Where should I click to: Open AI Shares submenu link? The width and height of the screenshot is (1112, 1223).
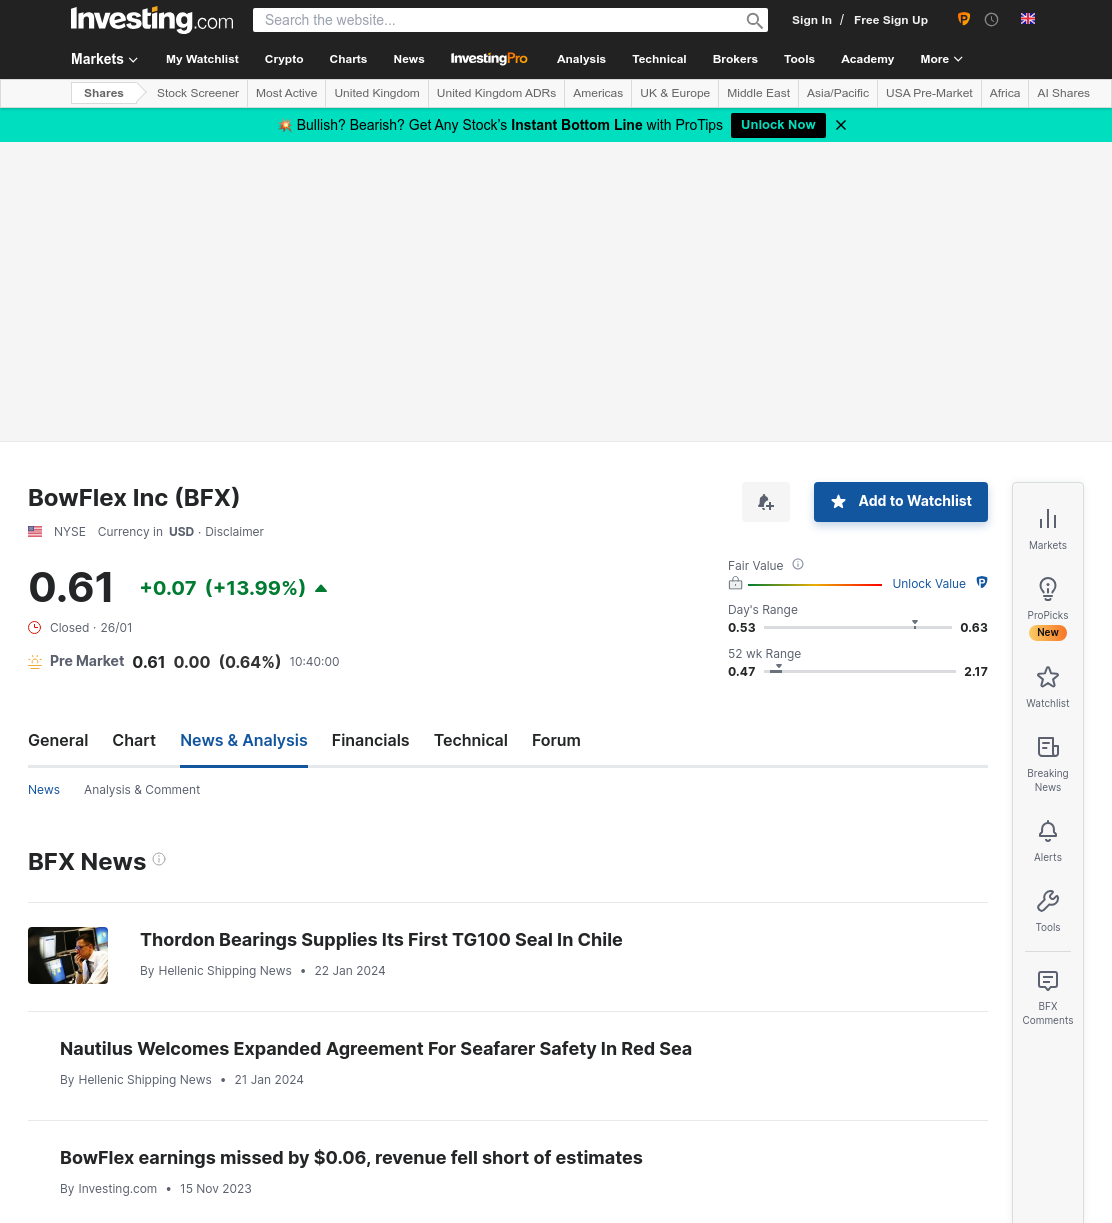1063,93
